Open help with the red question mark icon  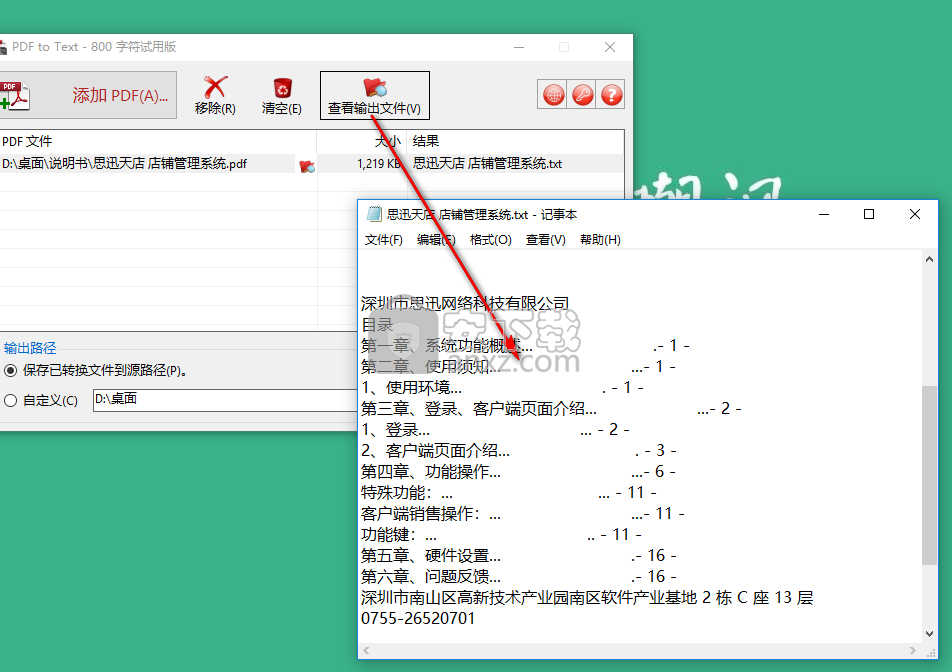tap(611, 95)
